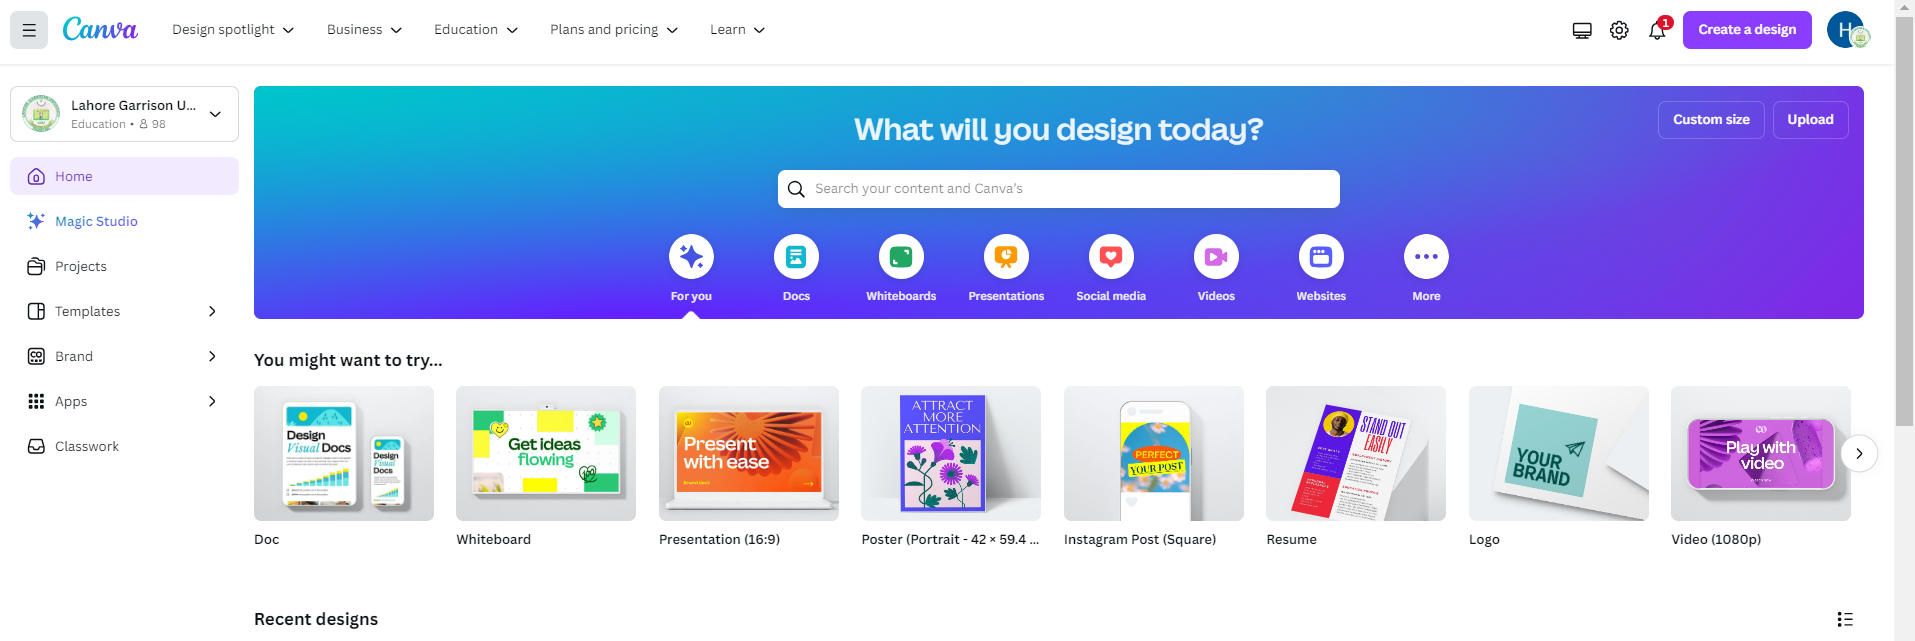Image resolution: width=1915 pixels, height=641 pixels.
Task: Switch recent designs to list view
Action: coord(1845,619)
